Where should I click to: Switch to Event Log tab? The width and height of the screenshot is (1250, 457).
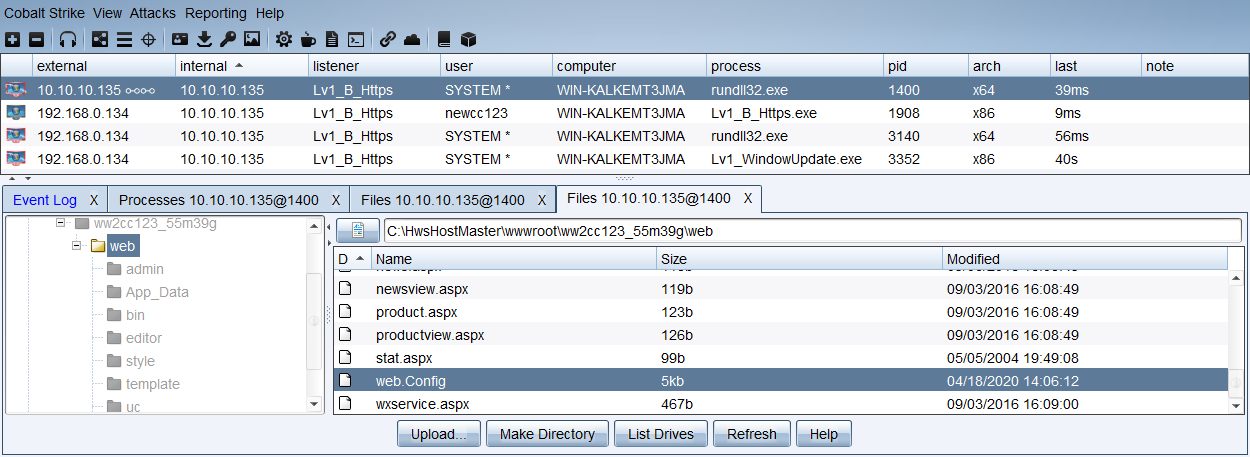pos(45,200)
